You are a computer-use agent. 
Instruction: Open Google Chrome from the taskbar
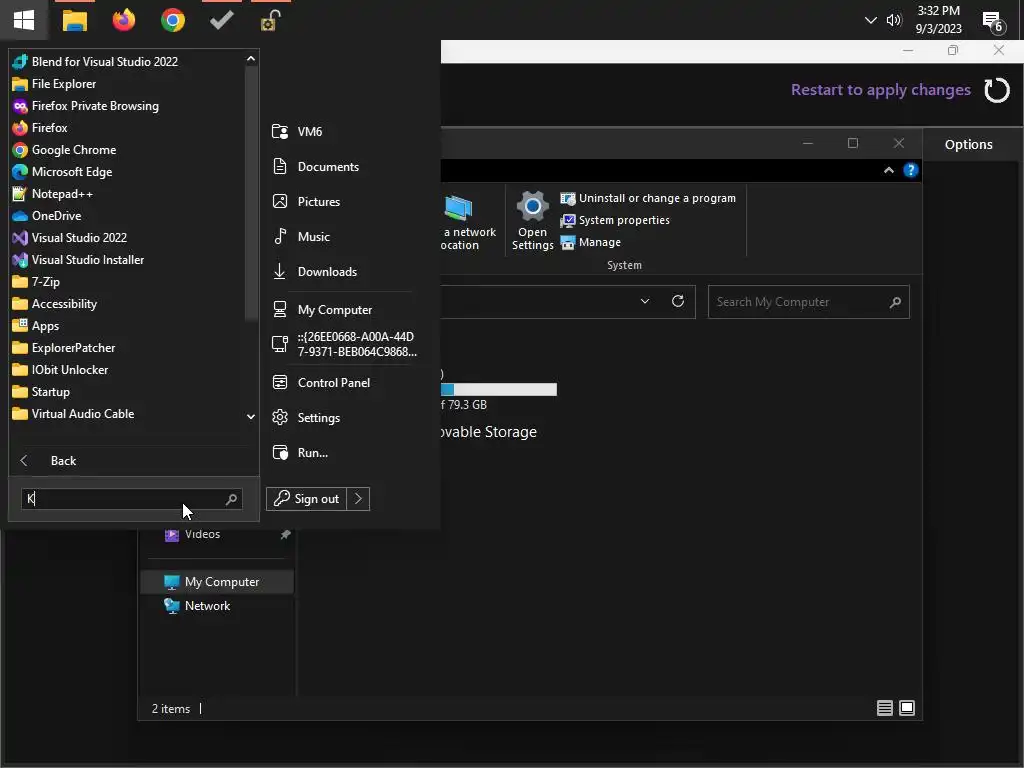pos(173,20)
